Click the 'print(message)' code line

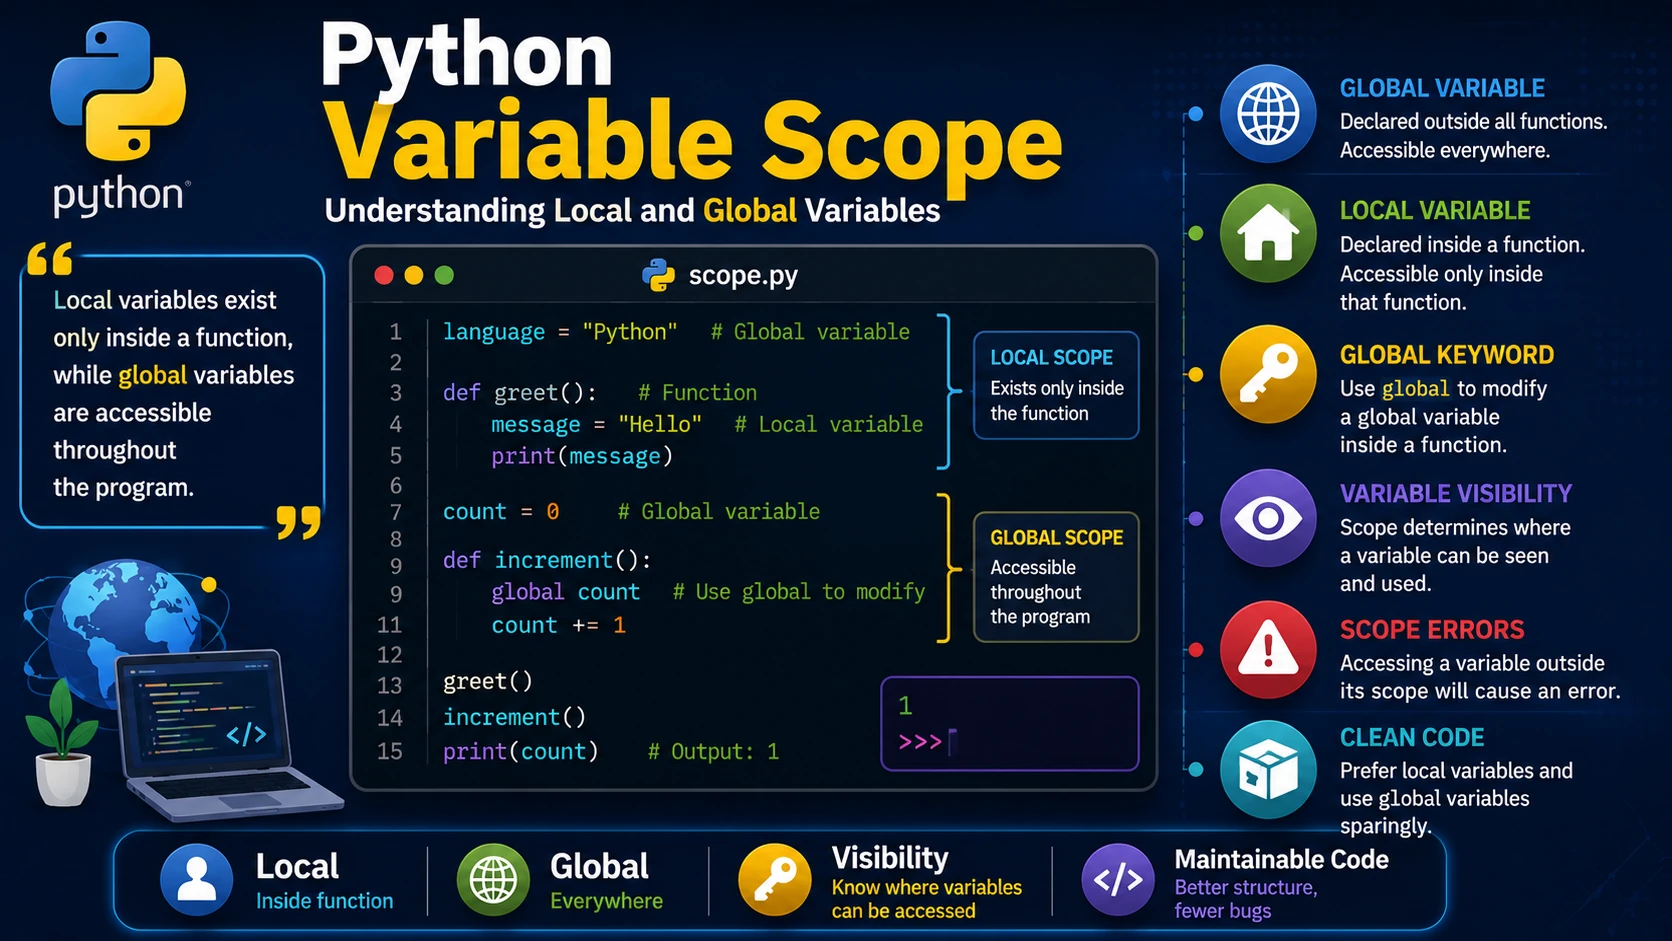tap(582, 457)
